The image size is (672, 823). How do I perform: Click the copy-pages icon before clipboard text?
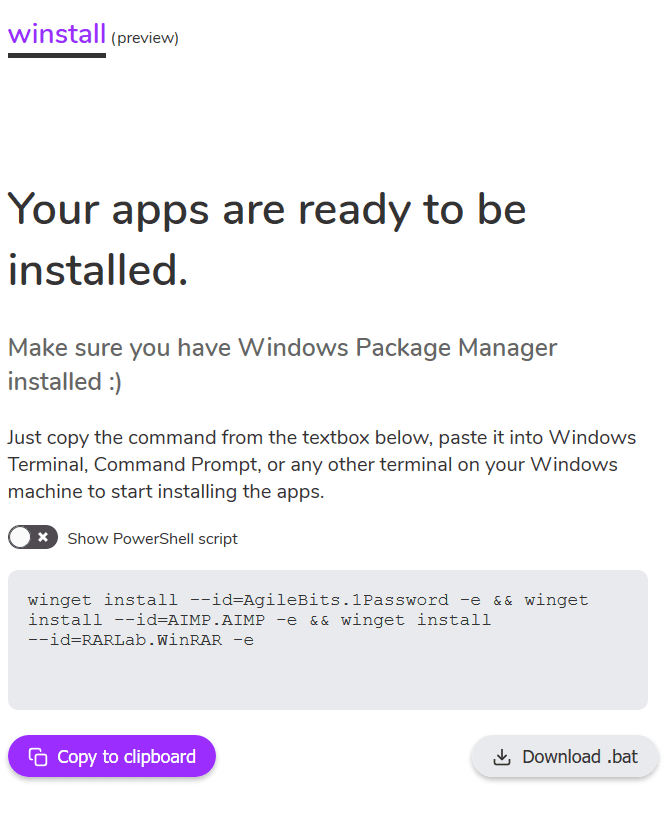tap(38, 756)
